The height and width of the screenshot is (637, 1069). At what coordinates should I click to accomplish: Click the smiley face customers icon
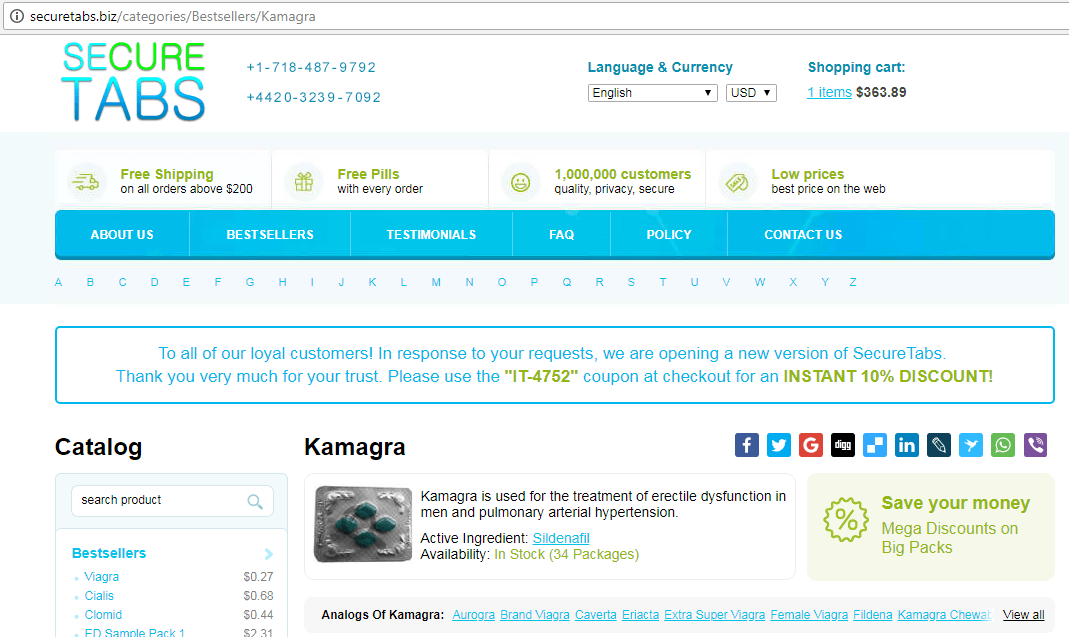point(521,182)
